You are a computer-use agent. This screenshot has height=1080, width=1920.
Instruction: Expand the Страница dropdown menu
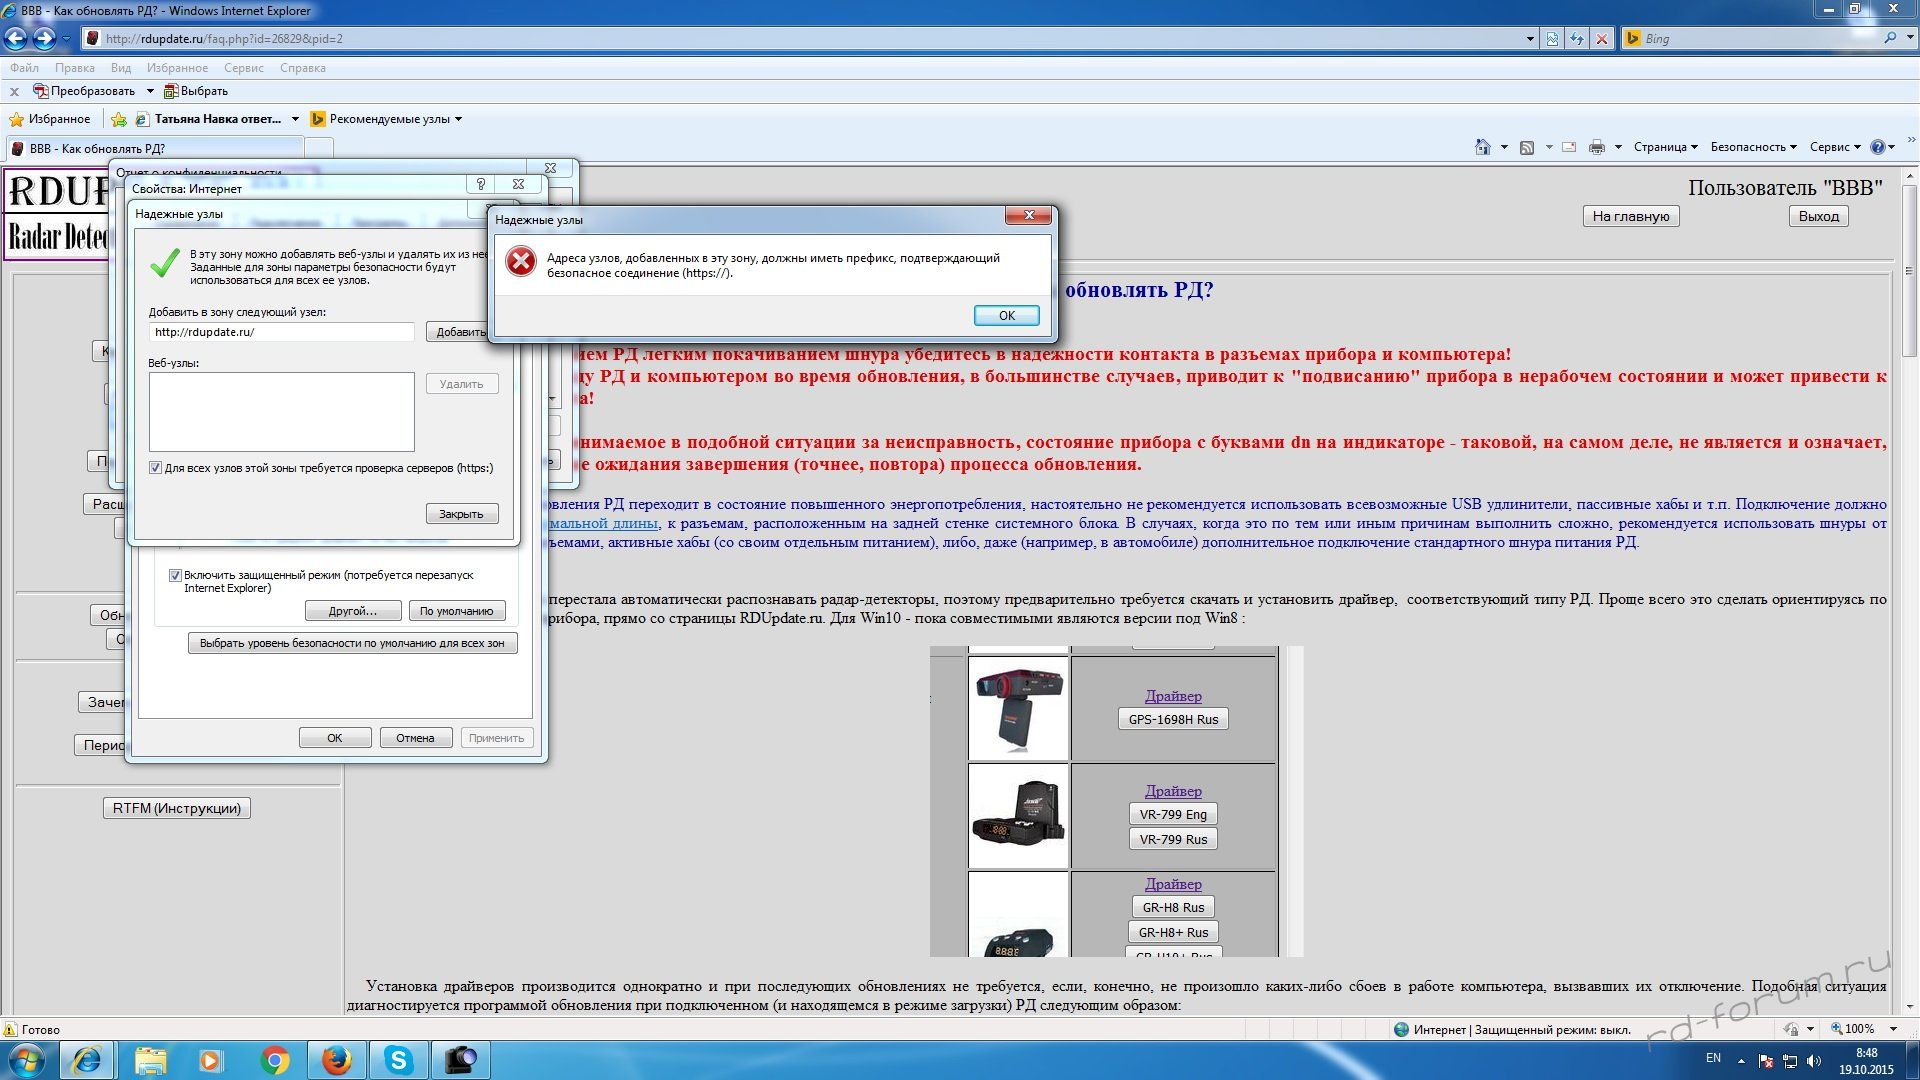(1665, 147)
